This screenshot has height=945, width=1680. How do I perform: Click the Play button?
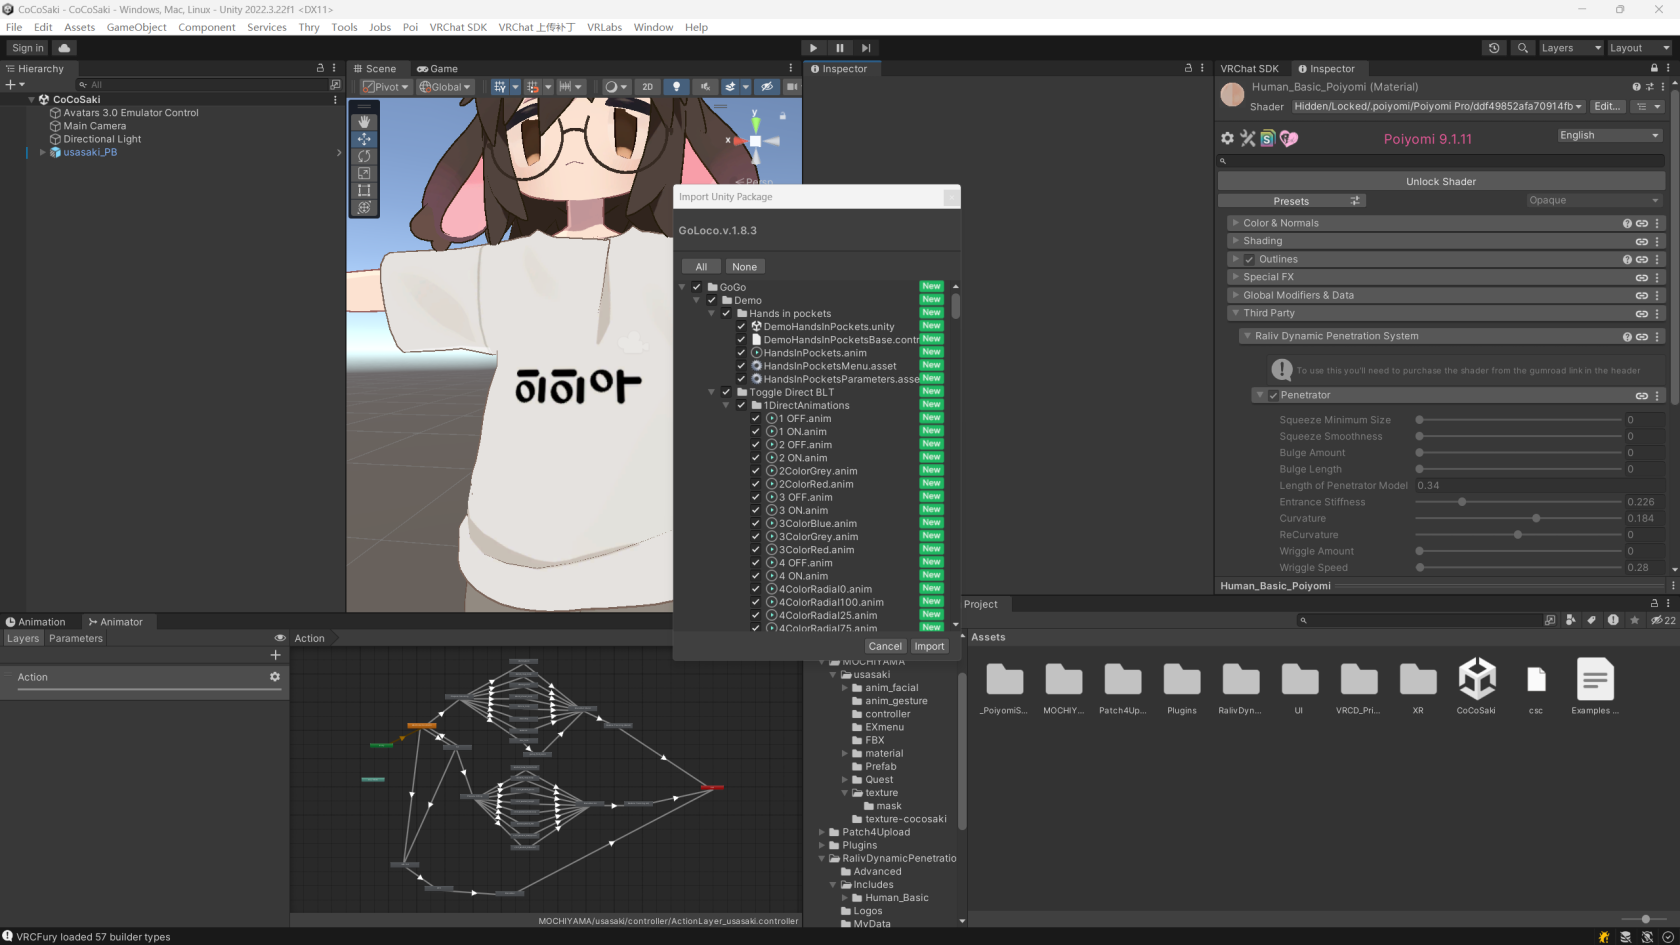tap(813, 48)
